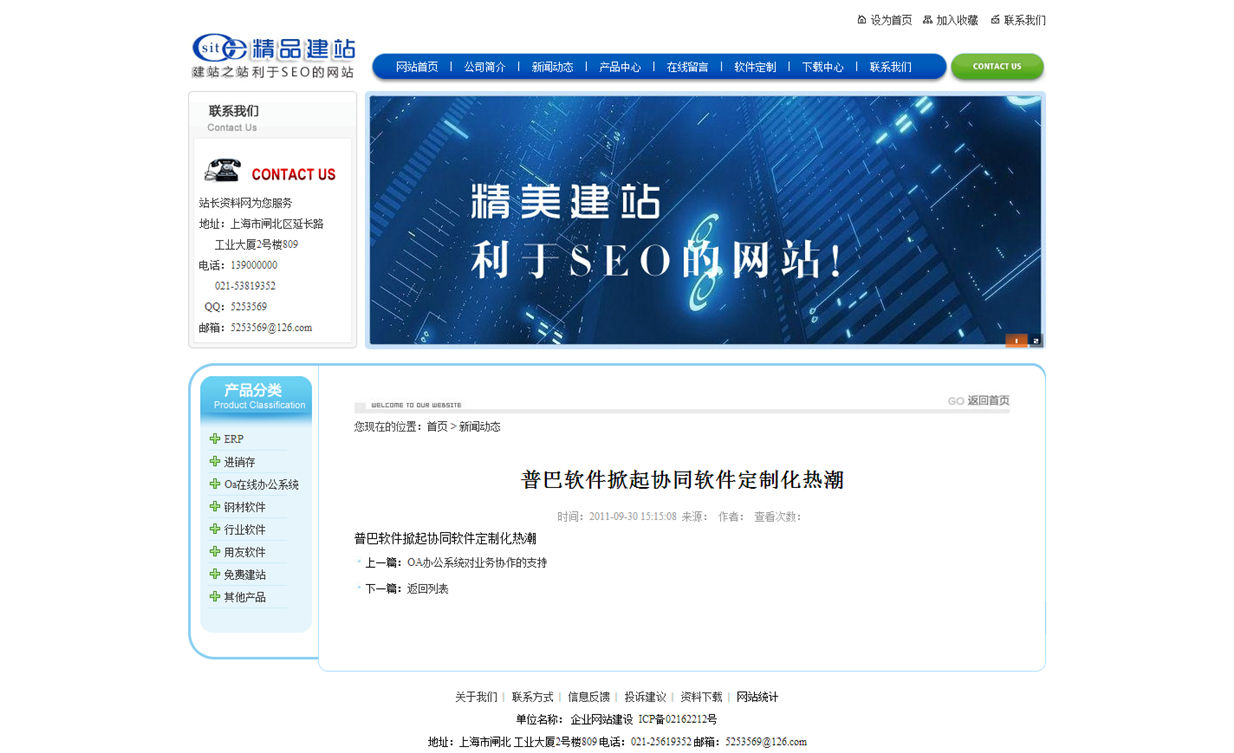This screenshot has width=1234, height=753.
Task: Click green plus icon next to ERP
Action: 215,439
